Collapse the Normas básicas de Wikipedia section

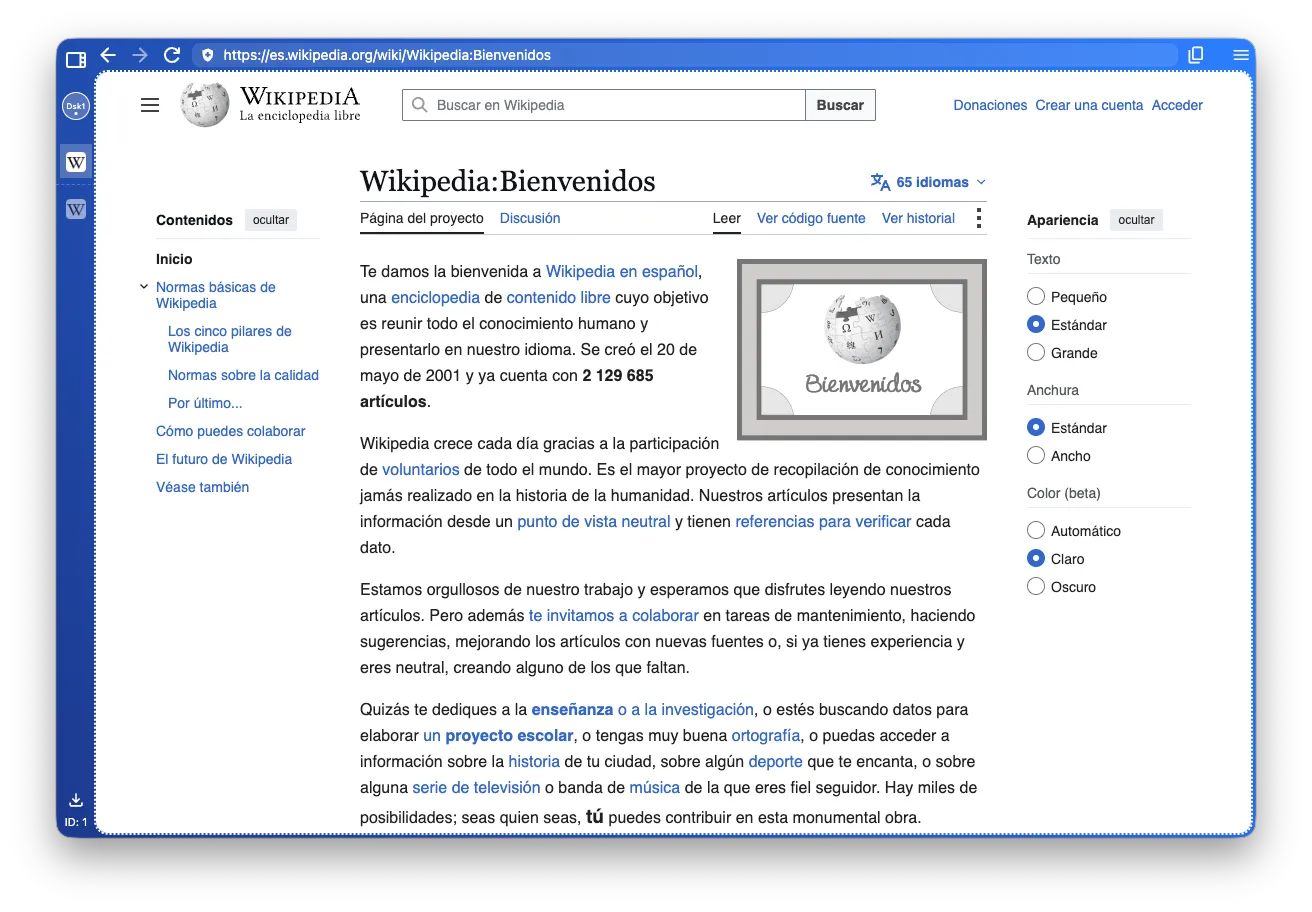[x=144, y=288]
